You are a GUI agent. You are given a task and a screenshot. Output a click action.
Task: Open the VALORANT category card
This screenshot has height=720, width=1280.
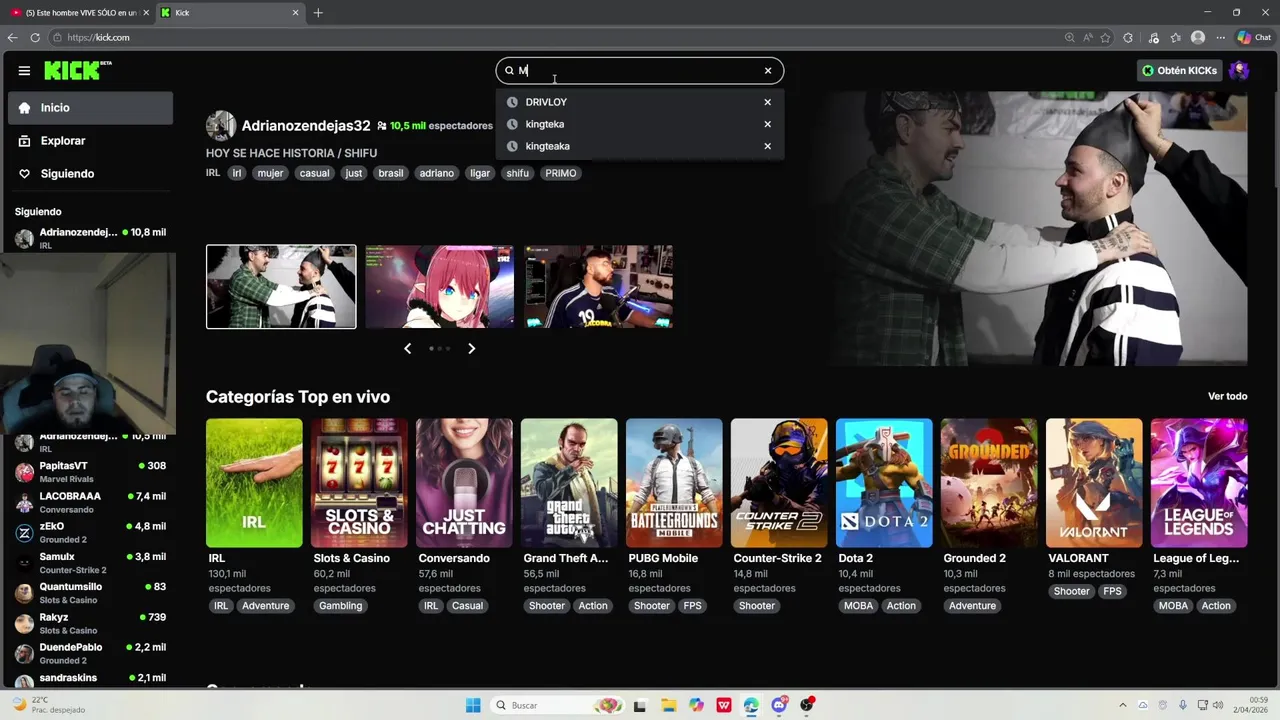click(1094, 483)
